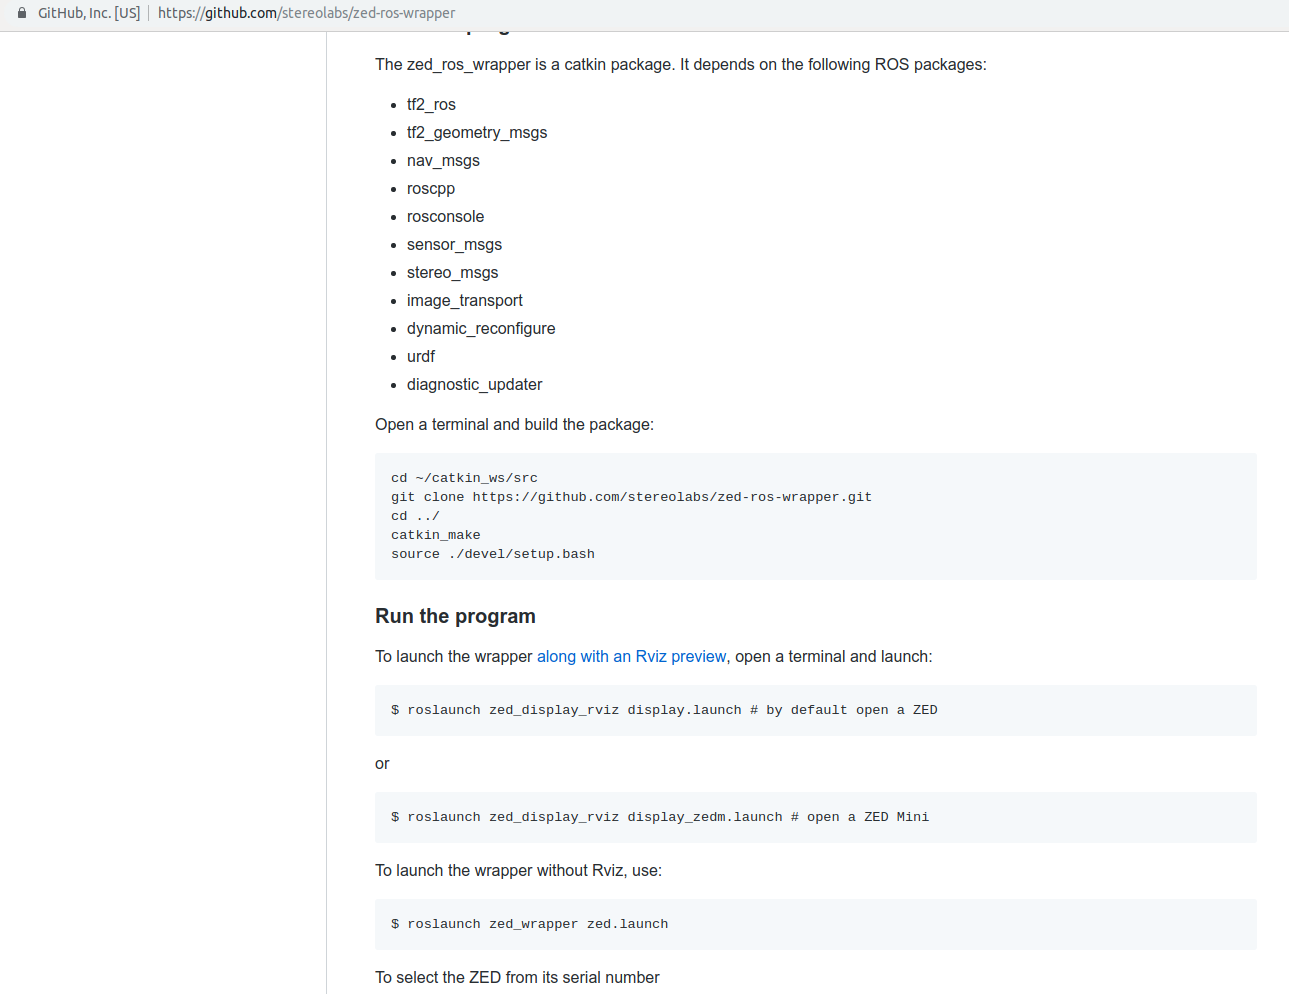1289x994 pixels.
Task: Click the display_zedm.launch ZED Mini code block
Action: pos(660,817)
